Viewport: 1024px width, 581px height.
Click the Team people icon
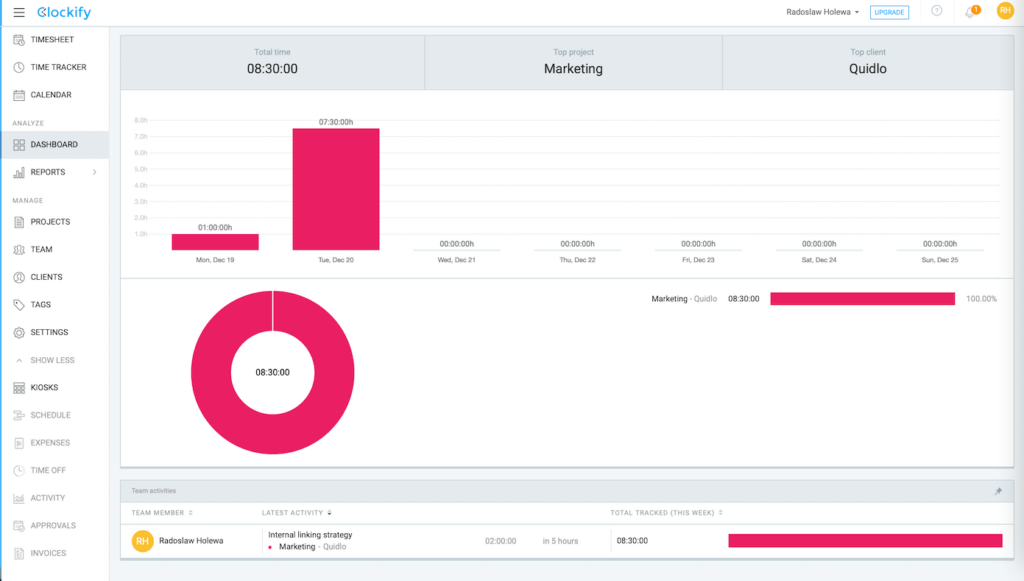tap(19, 249)
